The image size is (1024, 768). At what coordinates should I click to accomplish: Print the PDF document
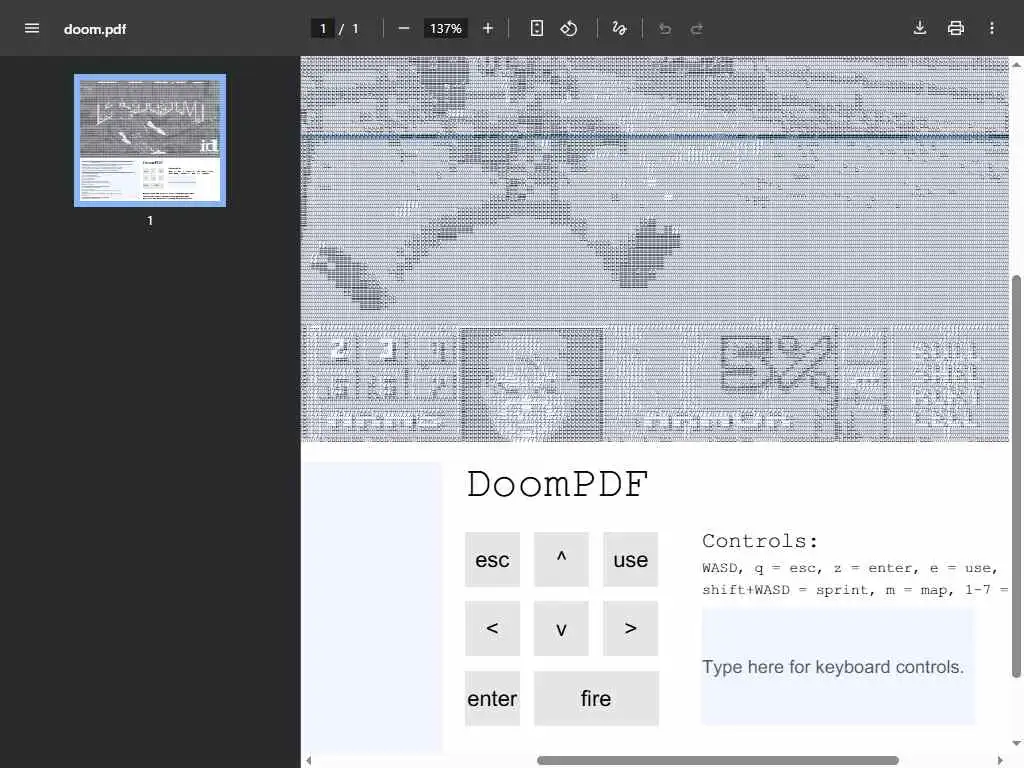click(x=955, y=28)
